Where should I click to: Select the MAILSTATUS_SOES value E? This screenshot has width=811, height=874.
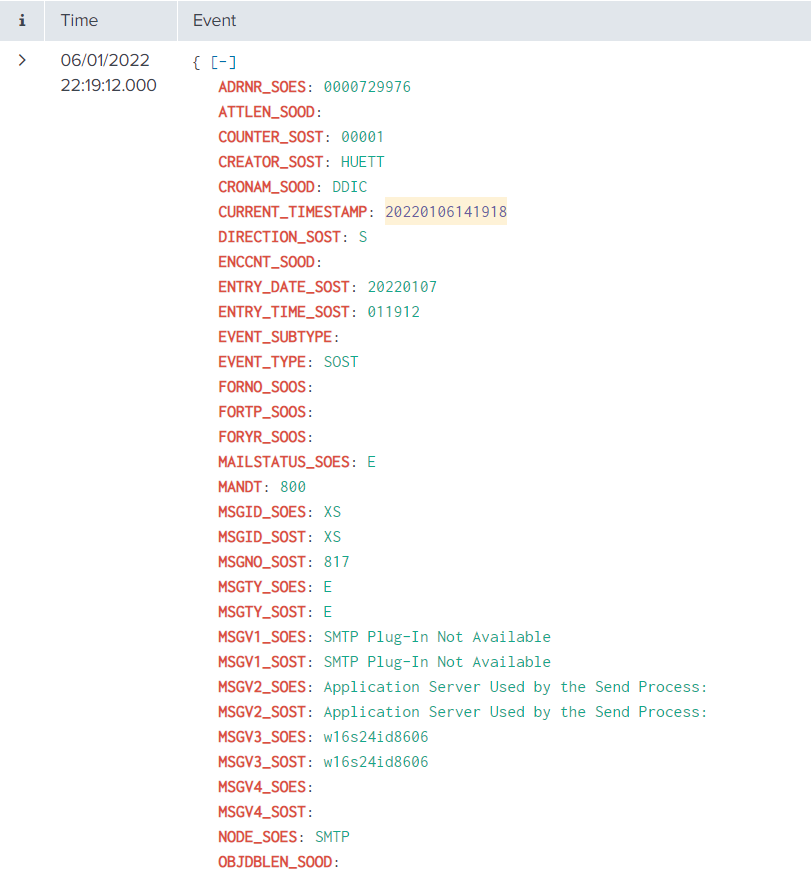pos(372,461)
